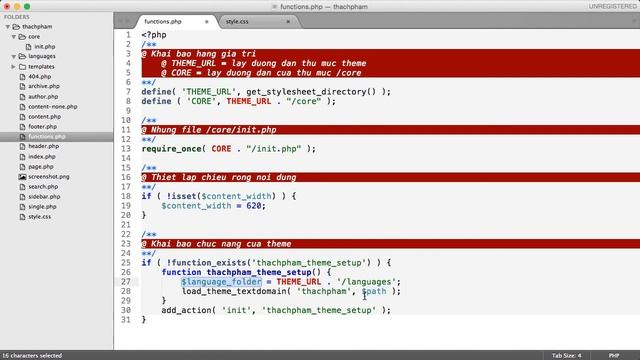Click the value 620 on line 19
The image size is (640, 360).
(253, 206)
